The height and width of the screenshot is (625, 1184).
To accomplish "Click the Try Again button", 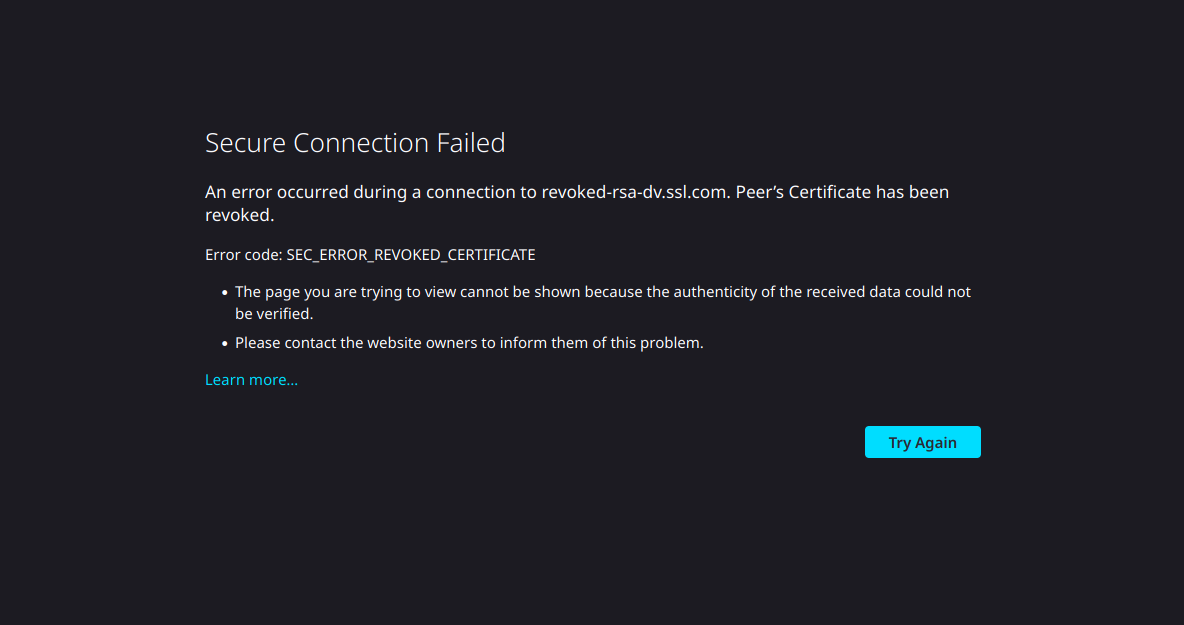I will pyautogui.click(x=922, y=442).
